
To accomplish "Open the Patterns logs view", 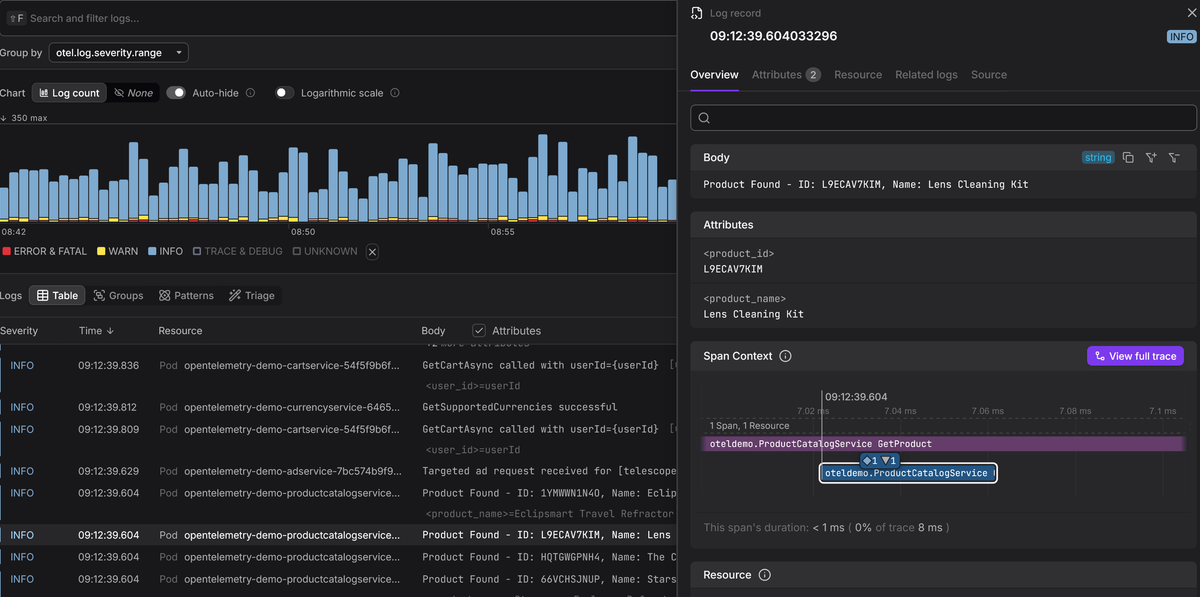I will [185, 296].
